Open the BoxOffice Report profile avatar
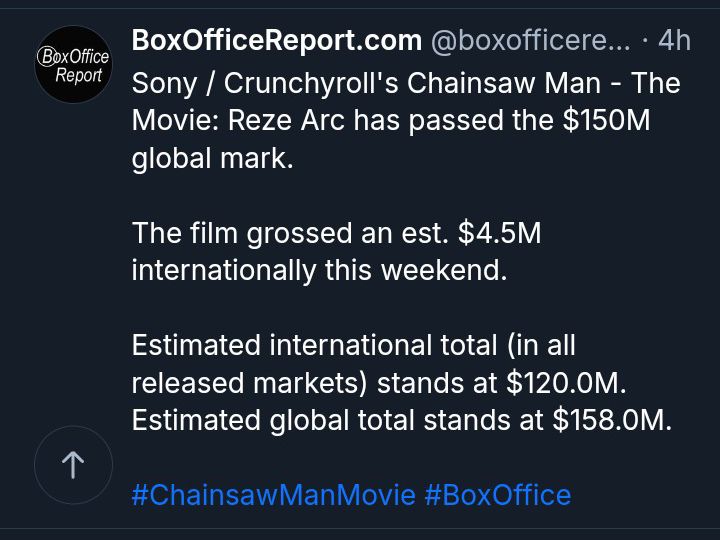The width and height of the screenshot is (720, 540). (x=73, y=66)
